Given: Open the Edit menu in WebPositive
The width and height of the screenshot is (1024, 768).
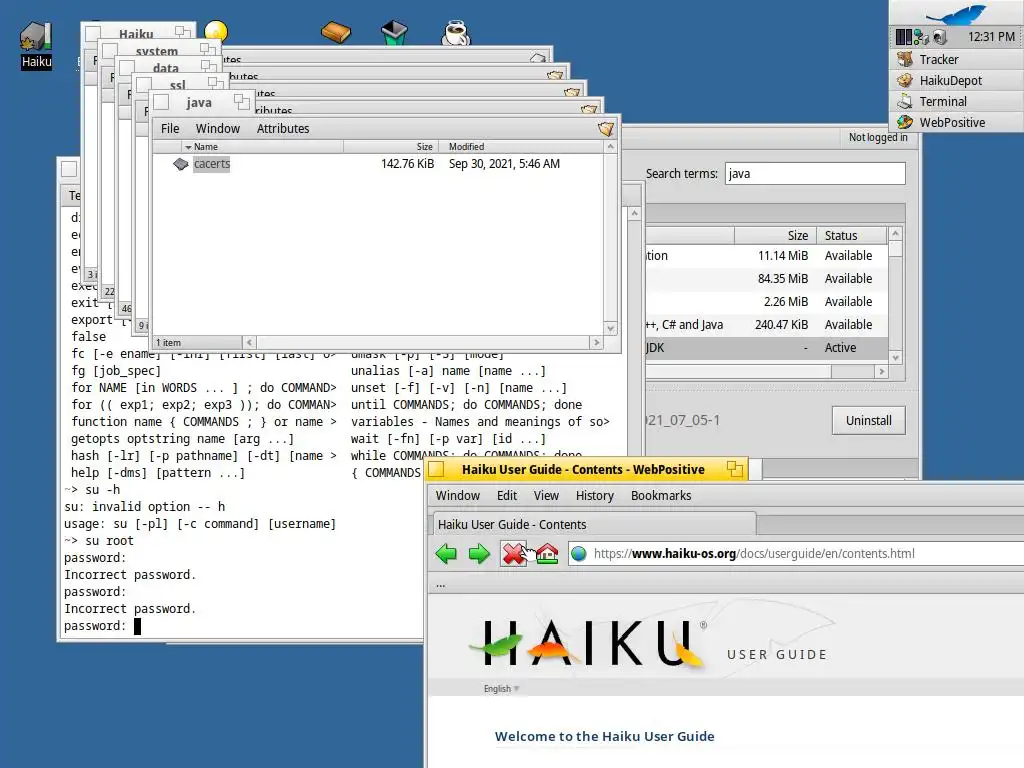Looking at the screenshot, I should coord(507,496).
